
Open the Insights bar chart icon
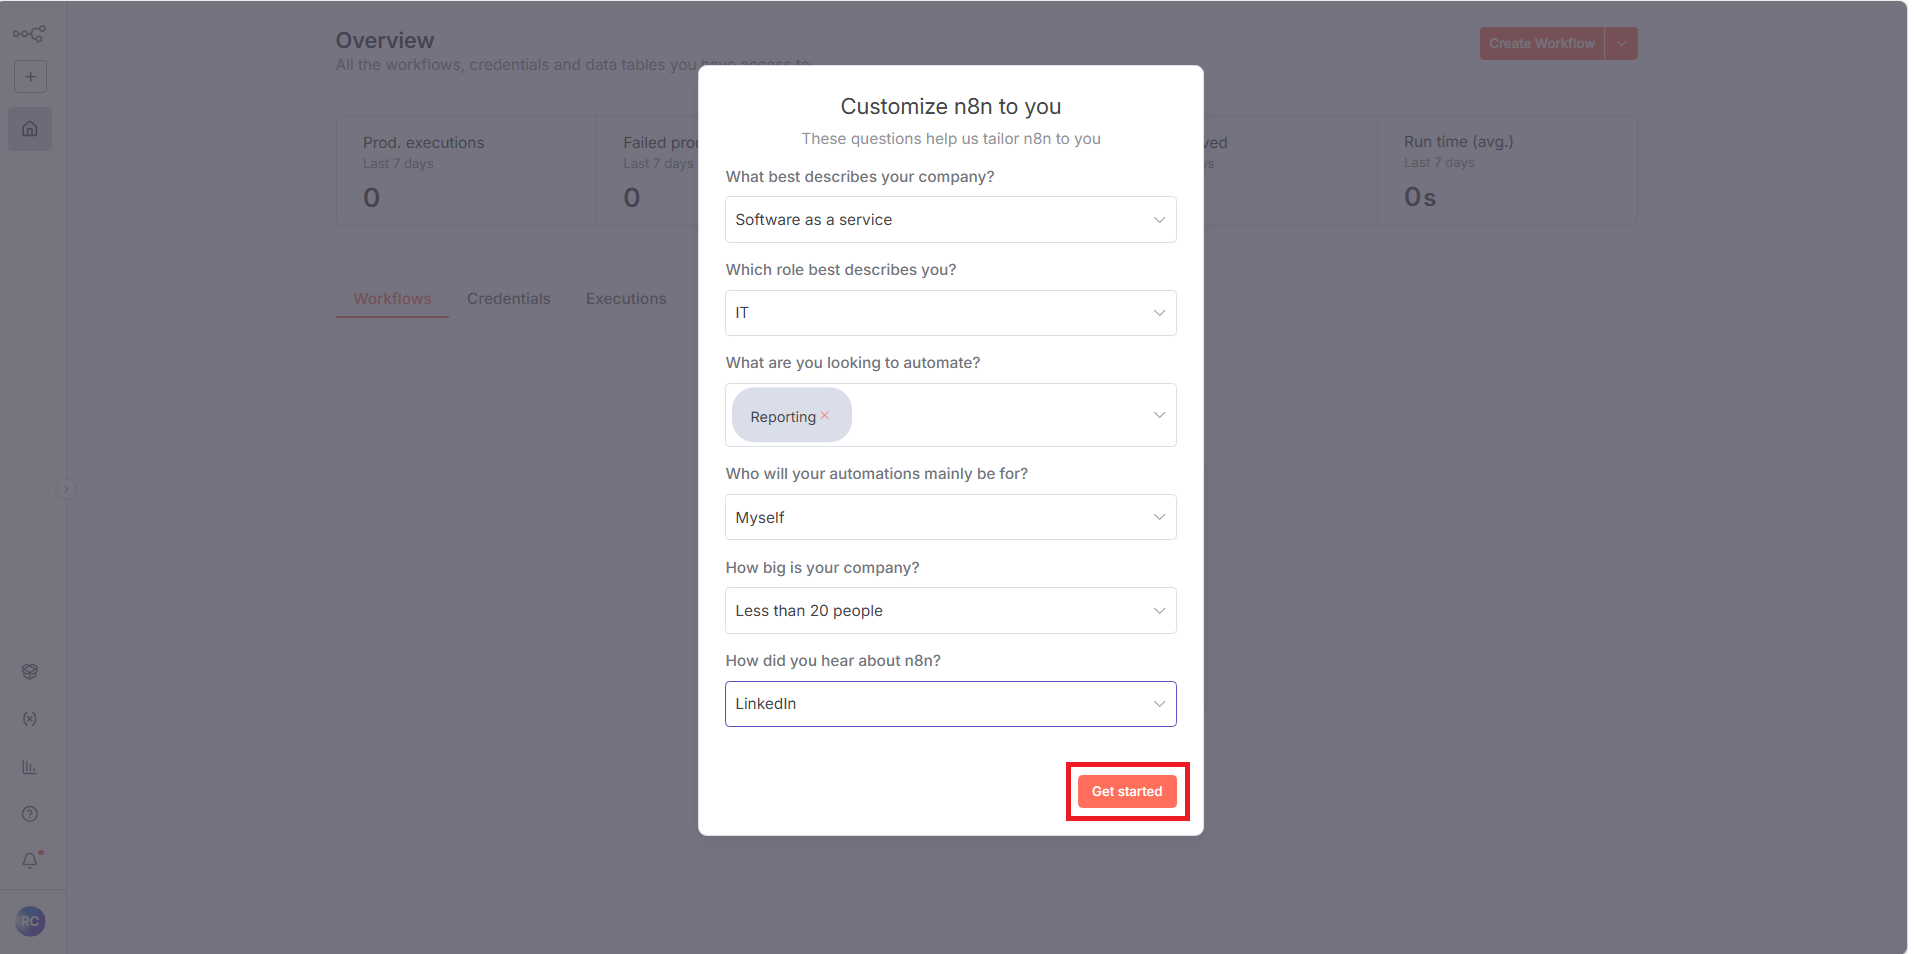coord(30,767)
